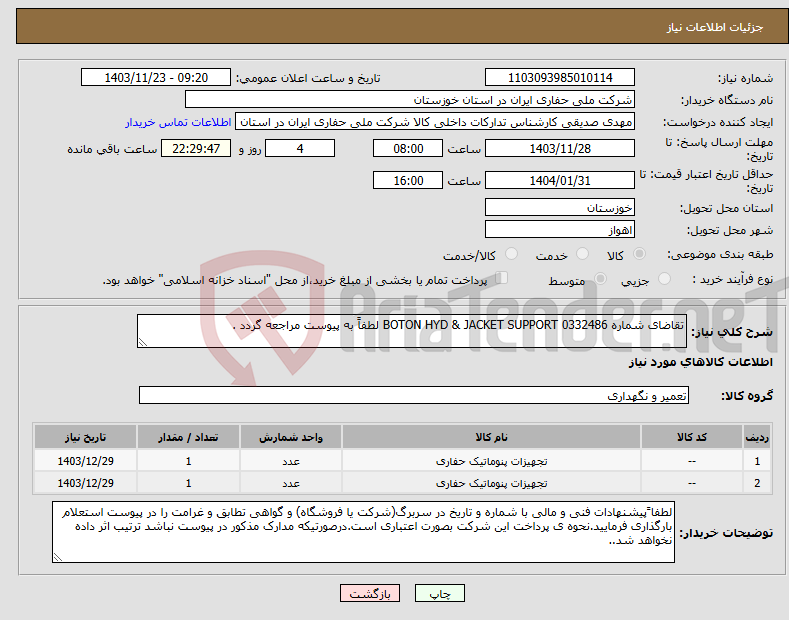Viewport: 789px width, 620px height.
Task: Toggle the اسناد خزانه اسلامی payment checkbox
Action: pyautogui.click(x=502, y=277)
